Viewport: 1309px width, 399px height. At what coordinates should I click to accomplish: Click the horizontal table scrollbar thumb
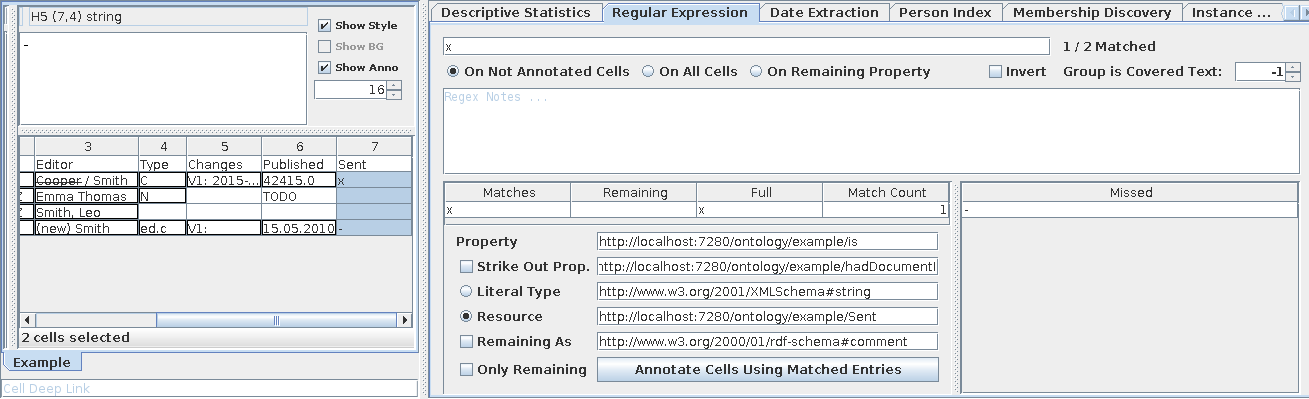276,320
